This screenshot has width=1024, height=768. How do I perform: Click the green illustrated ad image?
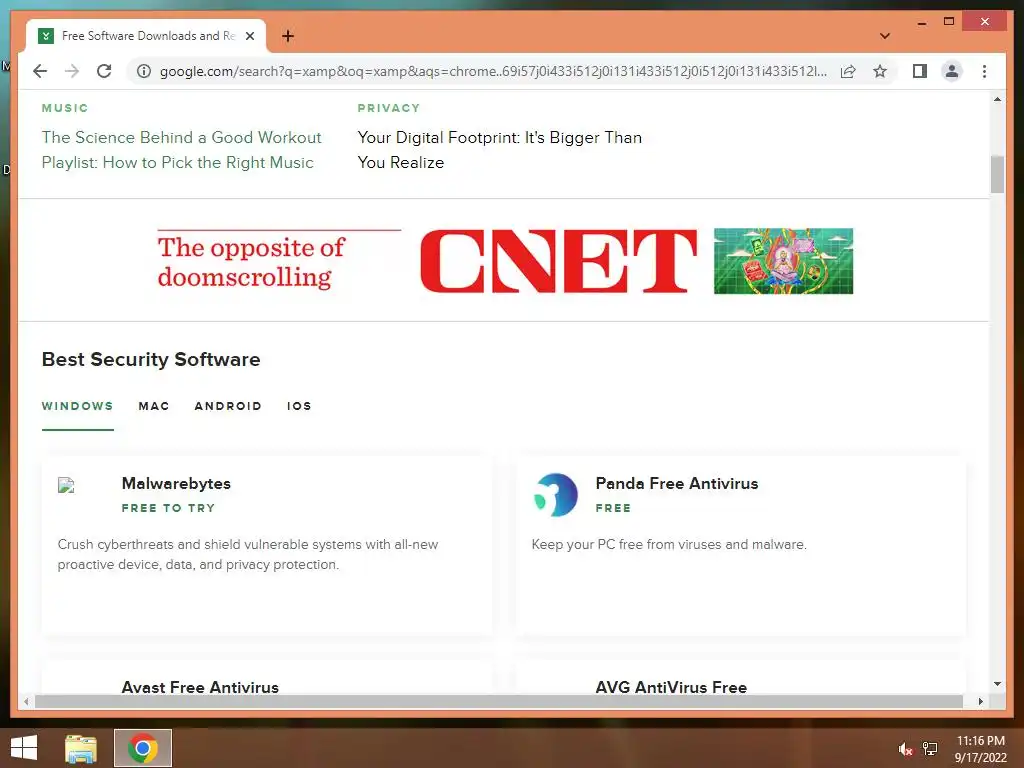pyautogui.click(x=783, y=261)
